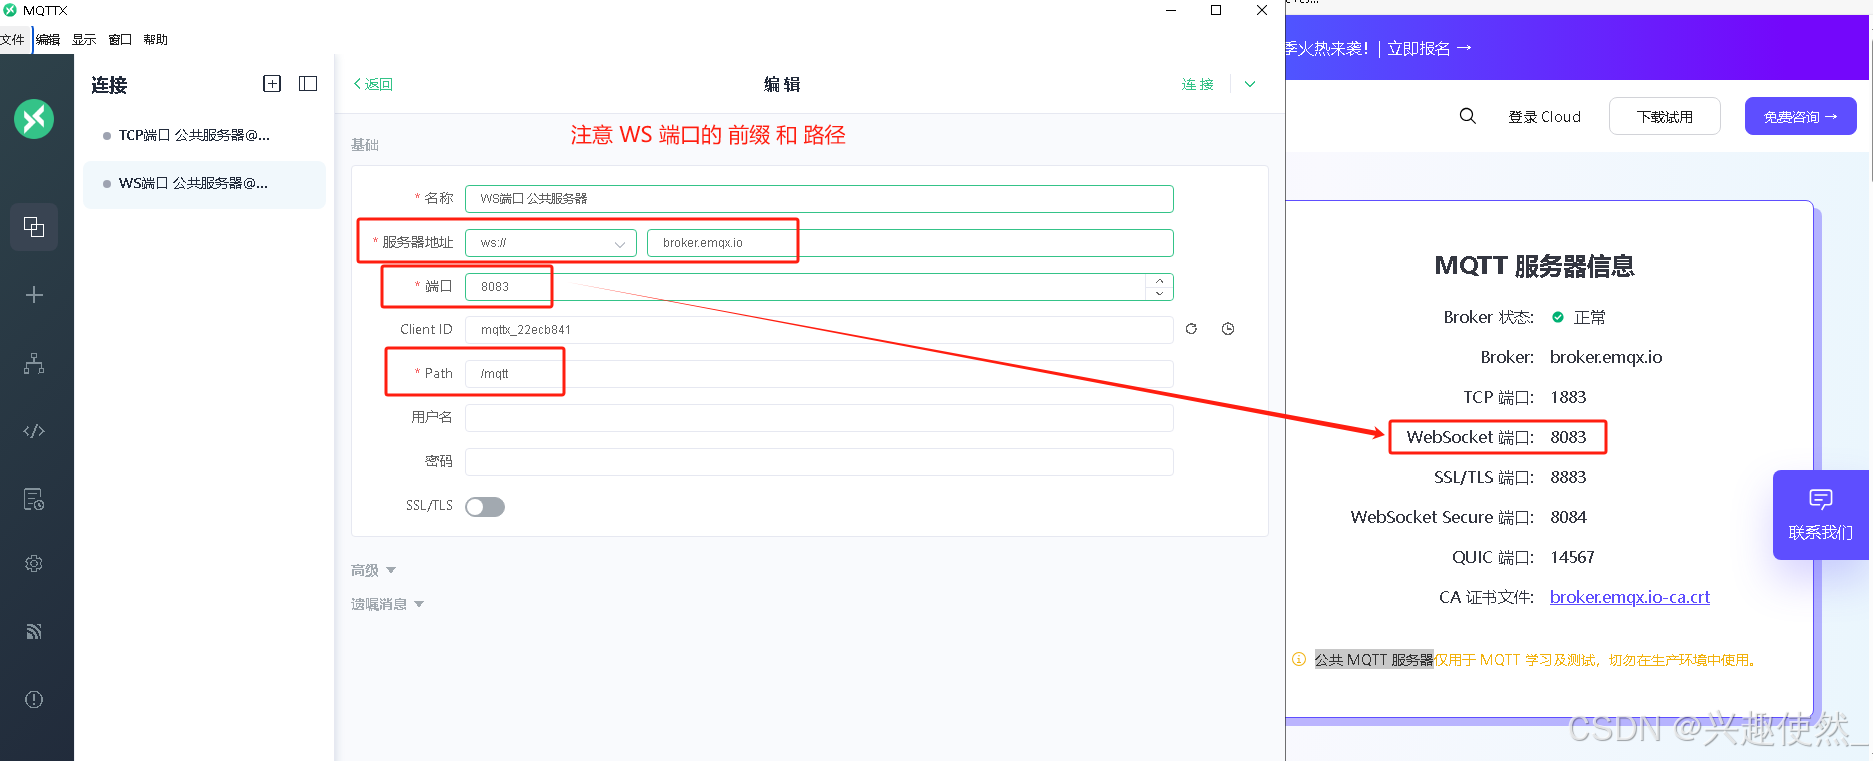Click the Client ID input field
The height and width of the screenshot is (761, 1873).
coord(819,330)
